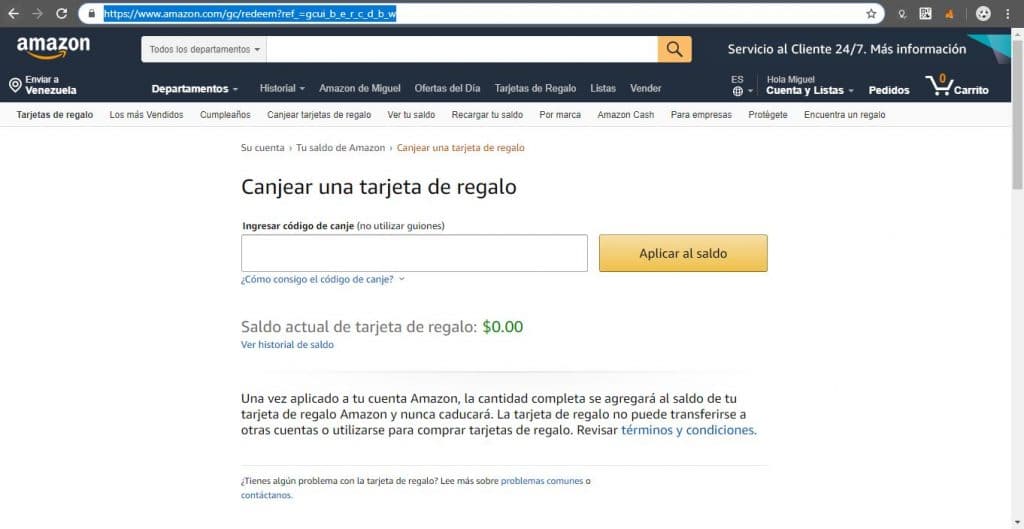Expand ¿Cómo consigo el código de canje?
Image resolution: width=1024 pixels, height=529 pixels.
click(323, 279)
